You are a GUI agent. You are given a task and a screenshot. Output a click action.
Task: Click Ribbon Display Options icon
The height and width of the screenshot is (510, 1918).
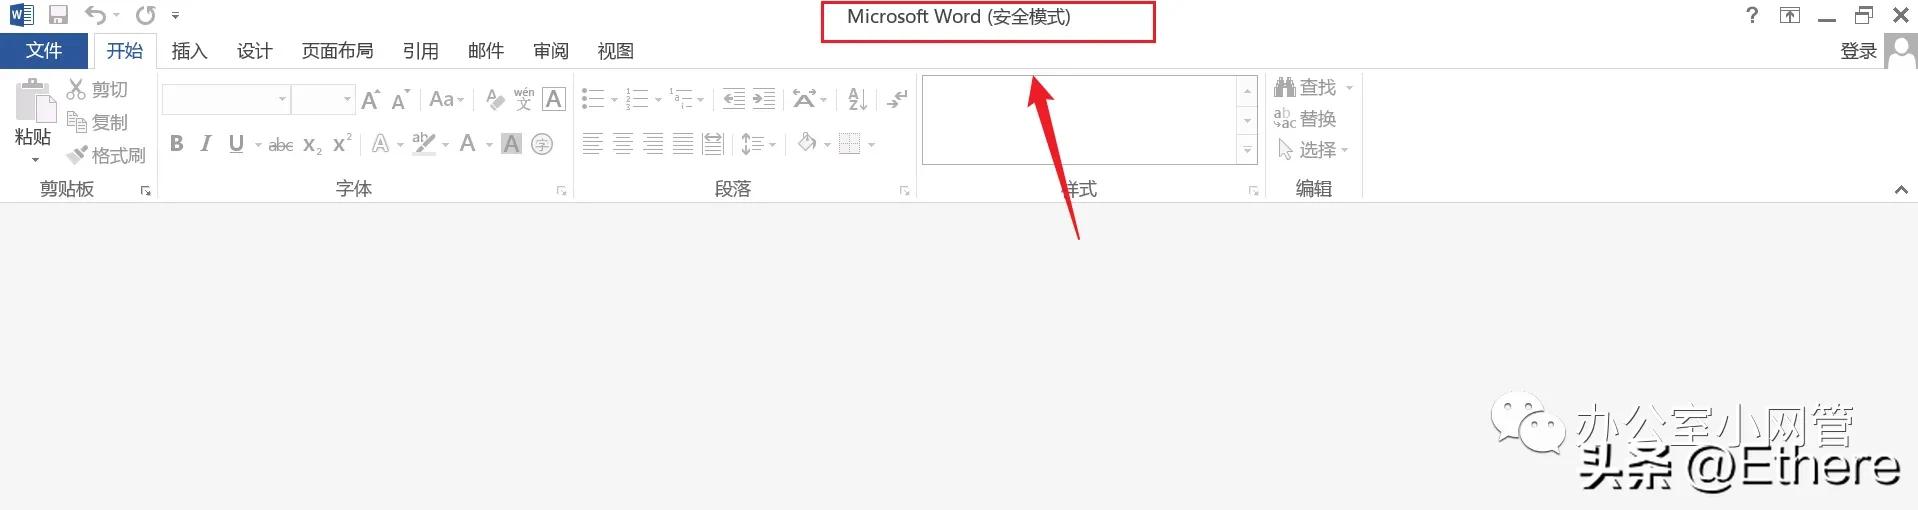[x=1790, y=15]
